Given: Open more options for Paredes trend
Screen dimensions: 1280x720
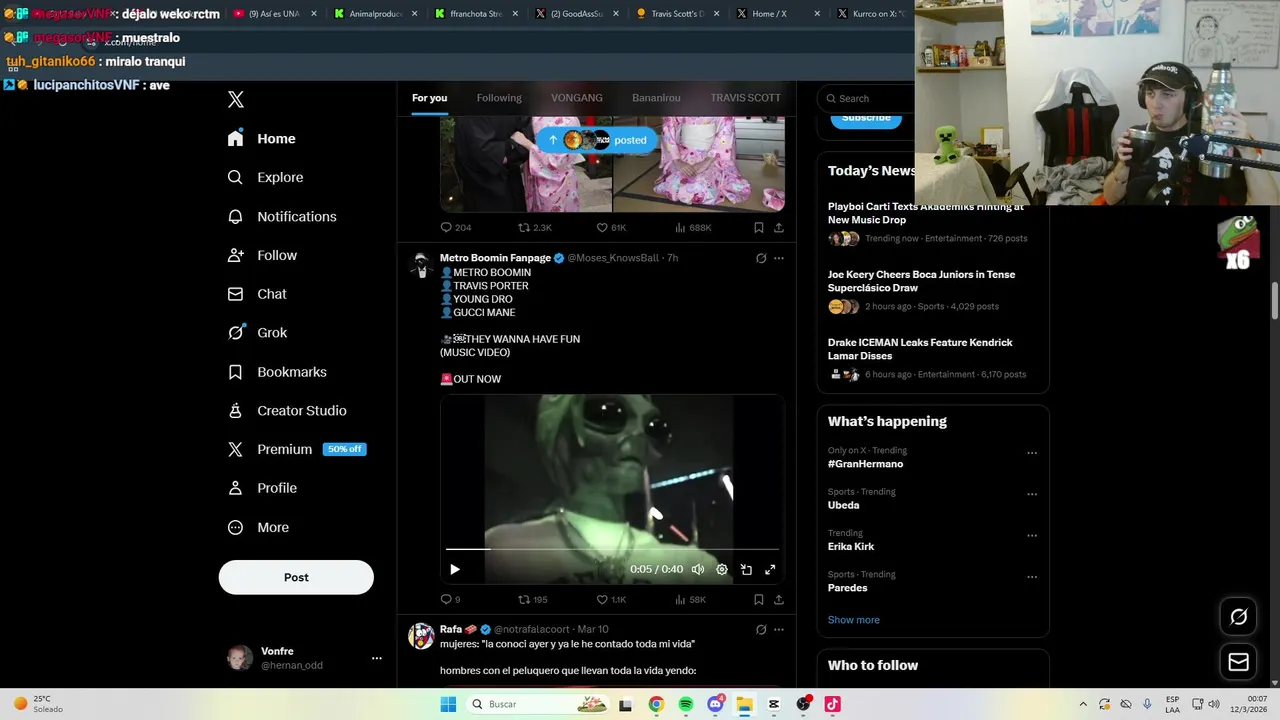Looking at the screenshot, I should click(x=1032, y=577).
